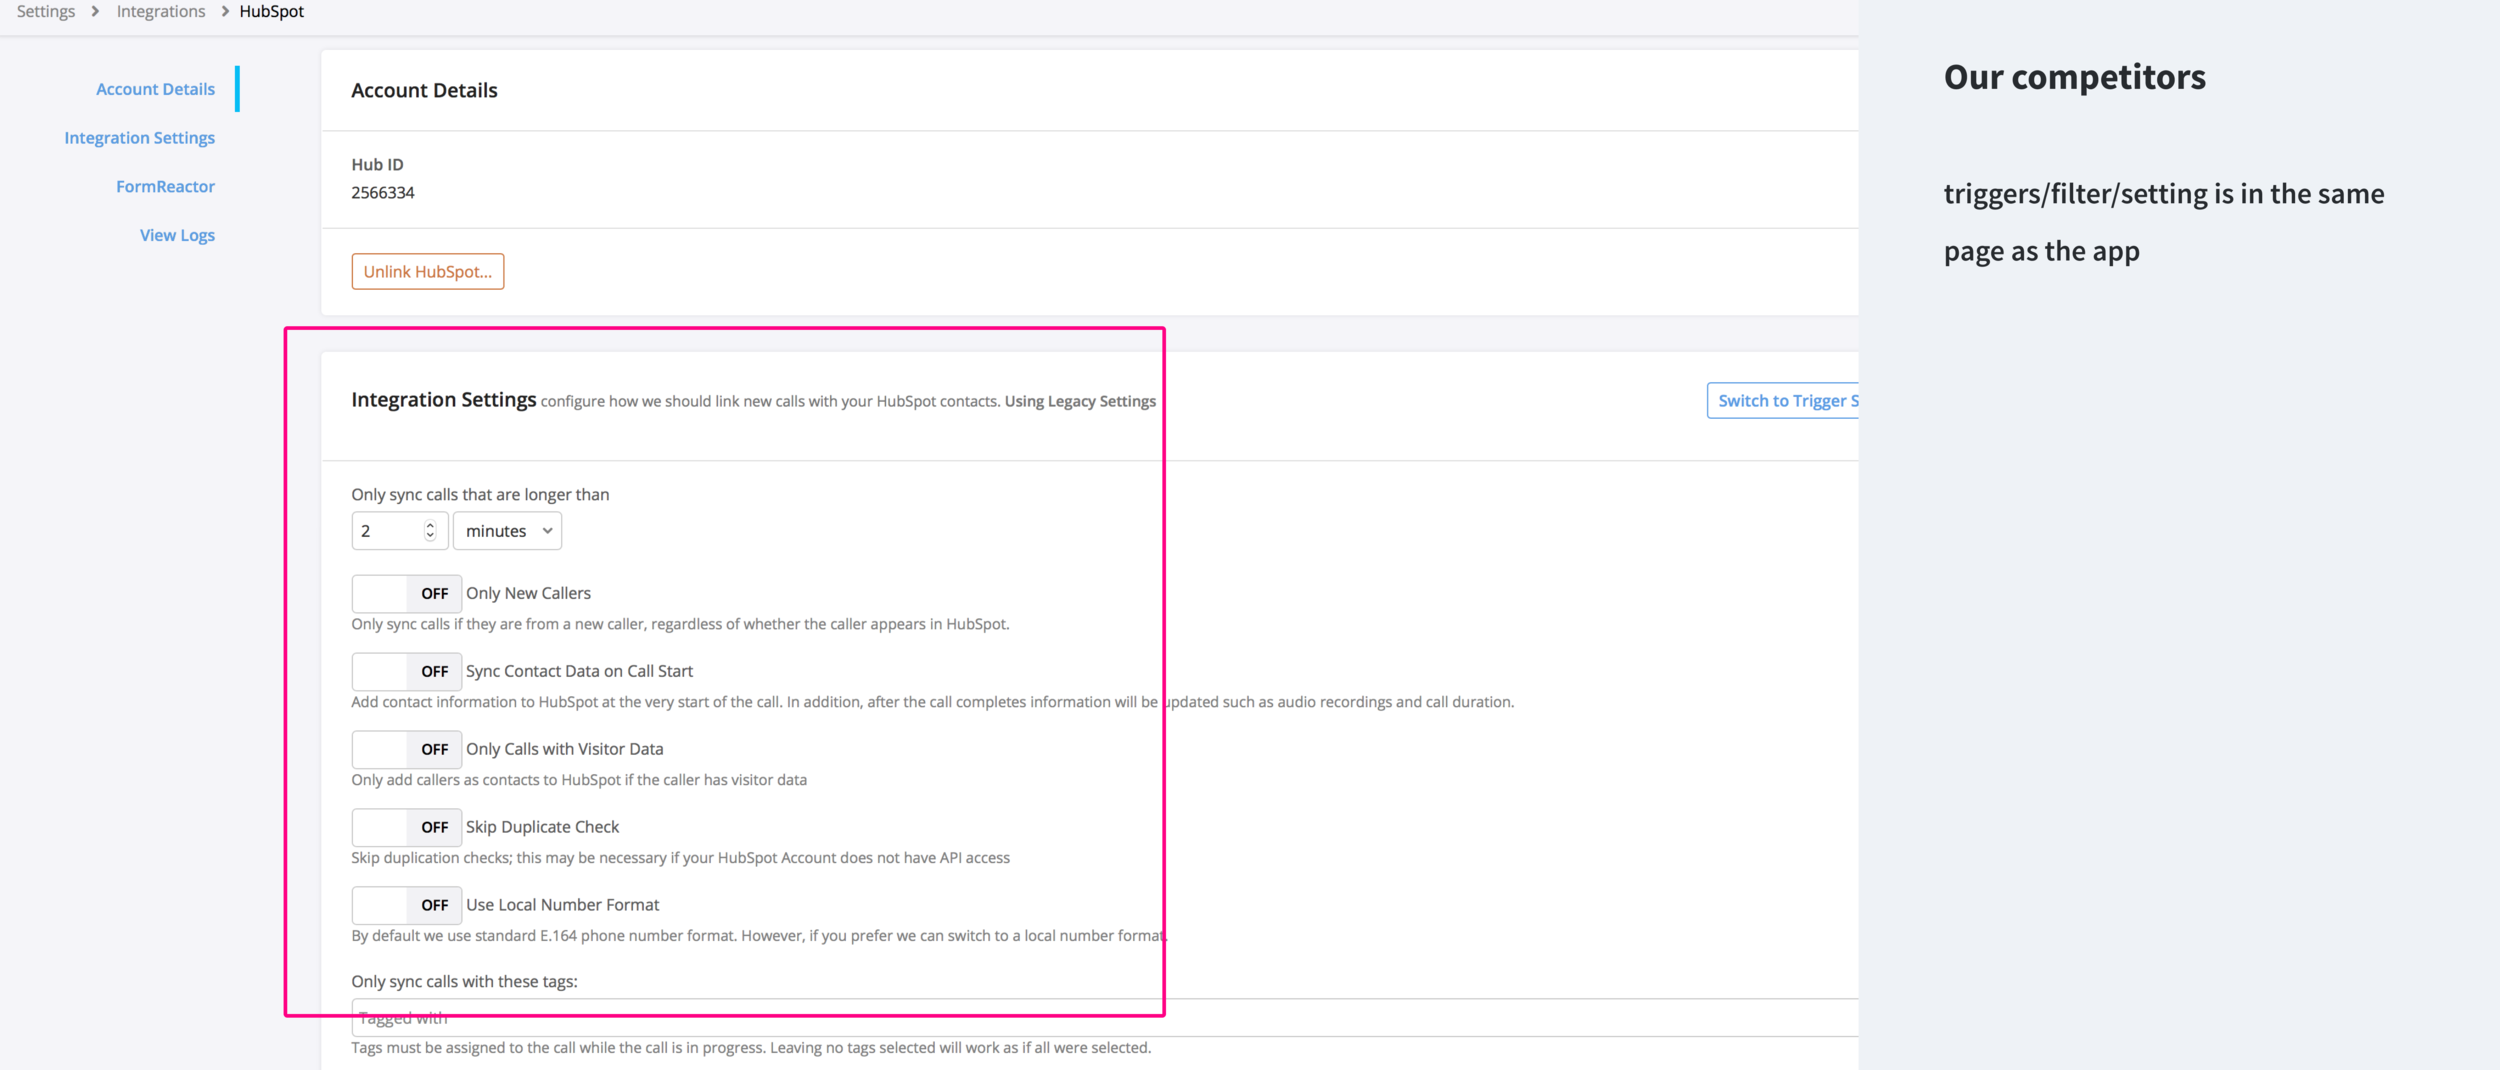The image size is (2500, 1070).
Task: Click the chevron after Integrations breadcrumb
Action: [x=225, y=11]
